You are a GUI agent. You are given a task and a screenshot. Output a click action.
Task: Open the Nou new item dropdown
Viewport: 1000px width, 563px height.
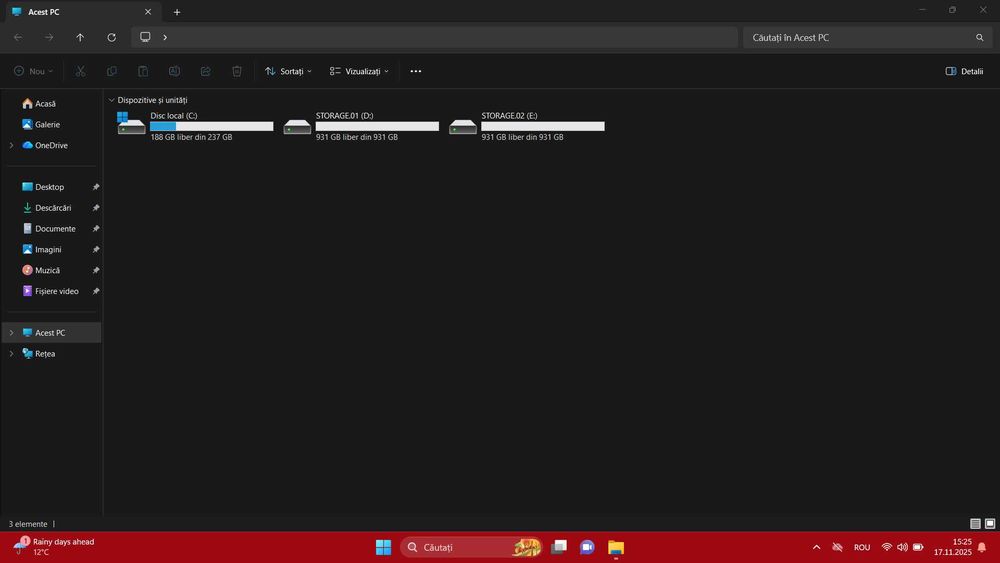(x=34, y=71)
